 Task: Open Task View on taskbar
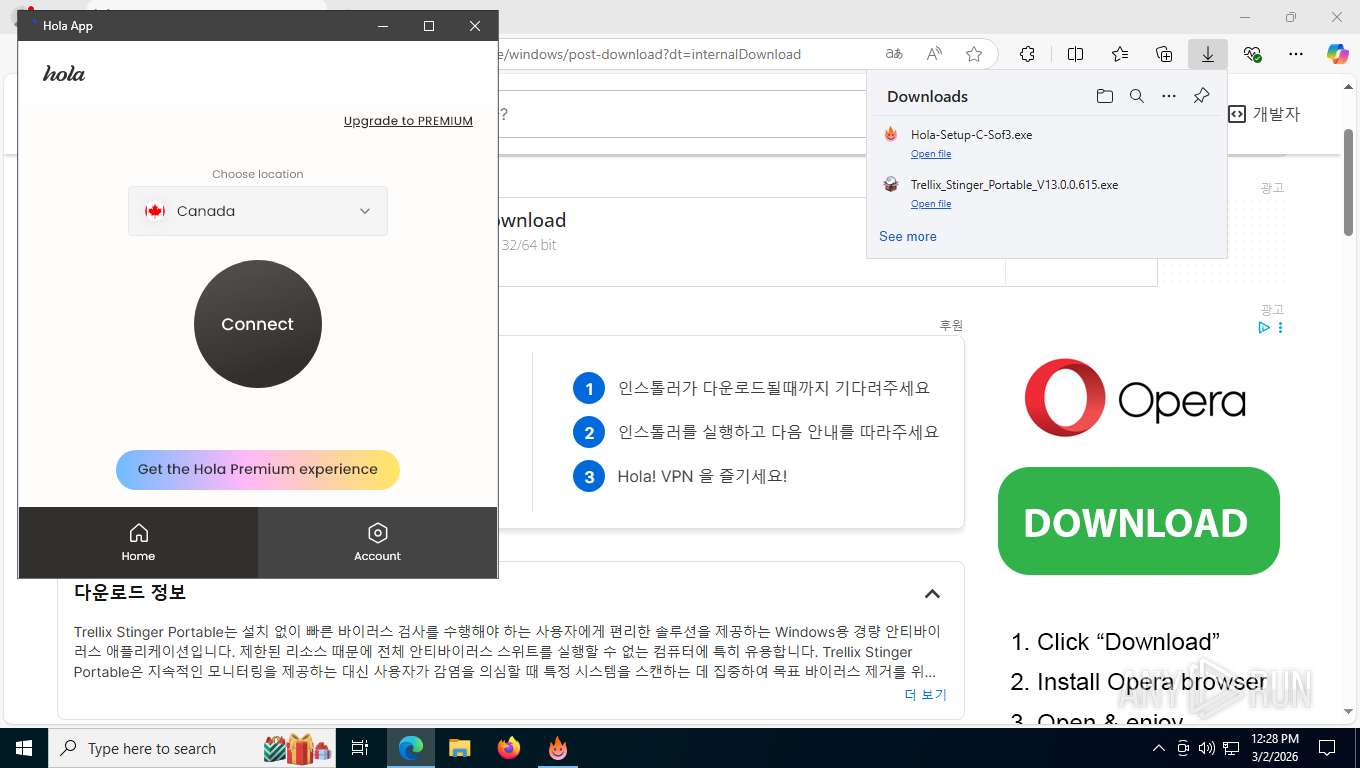pos(361,748)
